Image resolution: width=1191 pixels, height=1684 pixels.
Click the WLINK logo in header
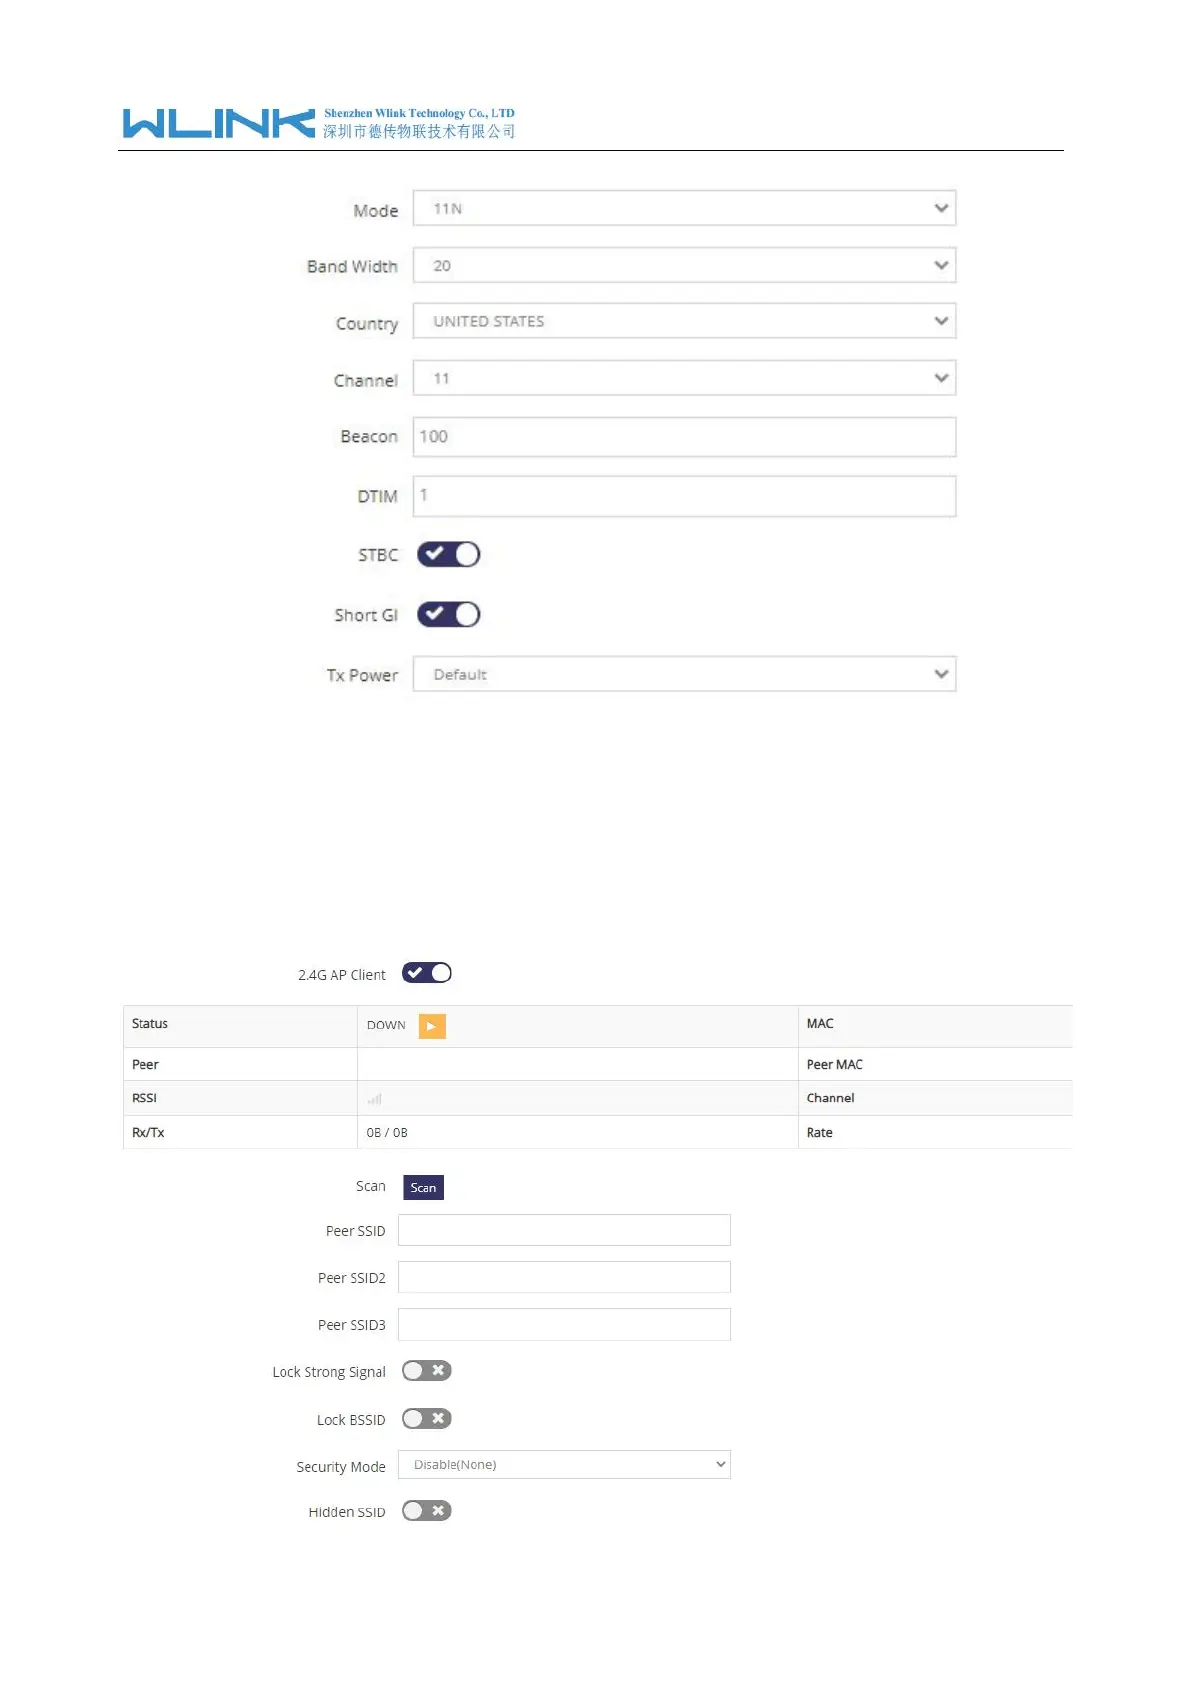click(x=219, y=123)
